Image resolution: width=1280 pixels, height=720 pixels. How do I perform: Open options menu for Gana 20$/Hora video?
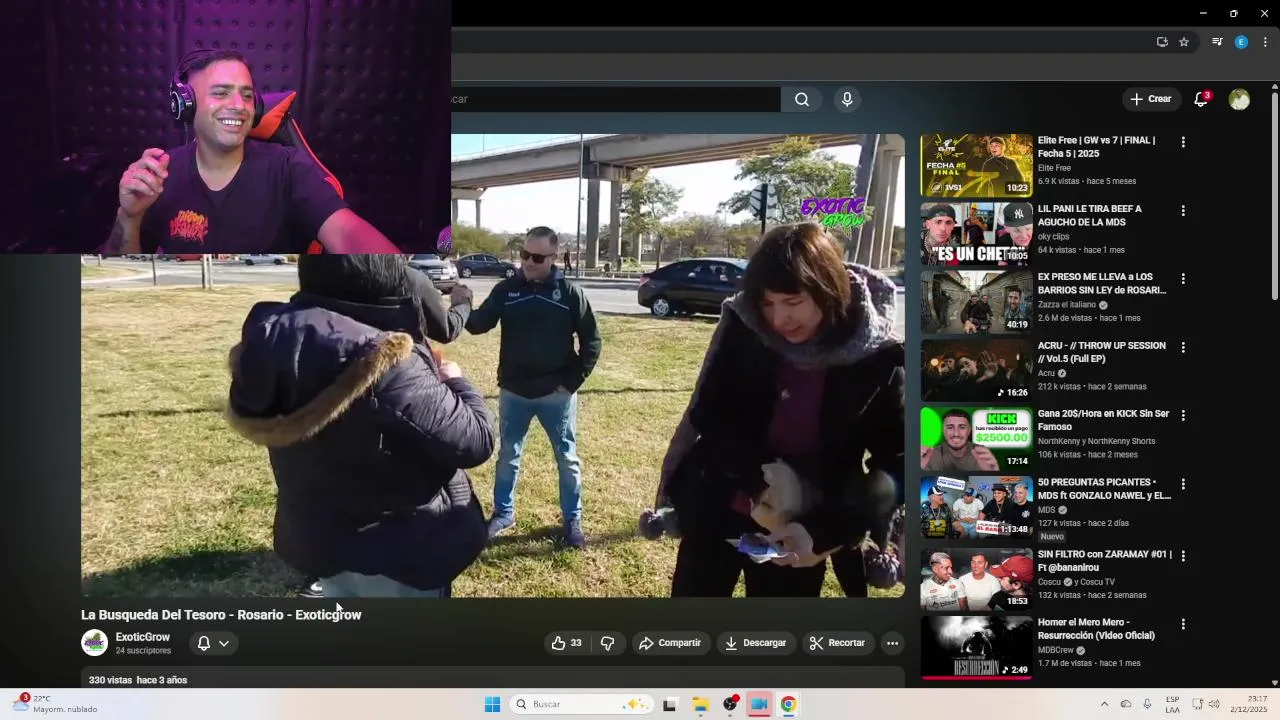coord(1183,415)
